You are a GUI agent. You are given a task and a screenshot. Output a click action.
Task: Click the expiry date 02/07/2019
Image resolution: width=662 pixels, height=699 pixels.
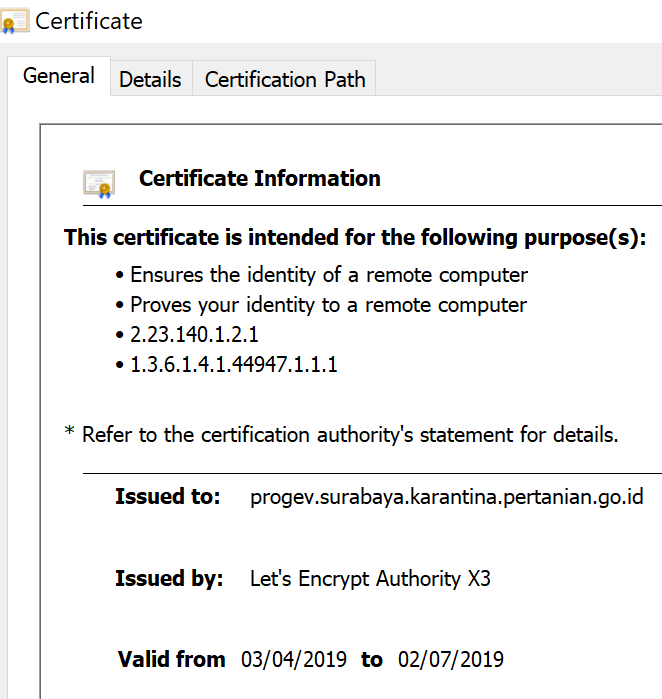point(450,660)
